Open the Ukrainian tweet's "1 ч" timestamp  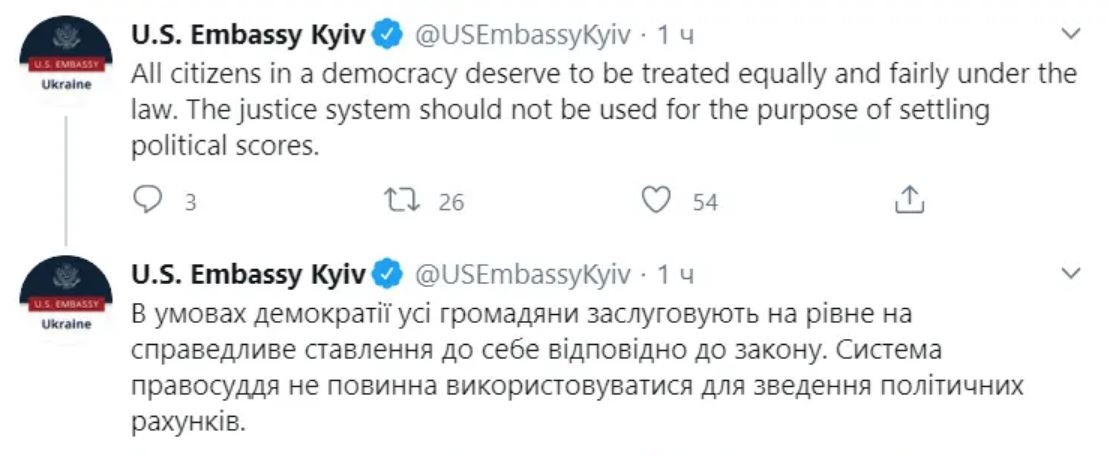pyautogui.click(x=675, y=273)
